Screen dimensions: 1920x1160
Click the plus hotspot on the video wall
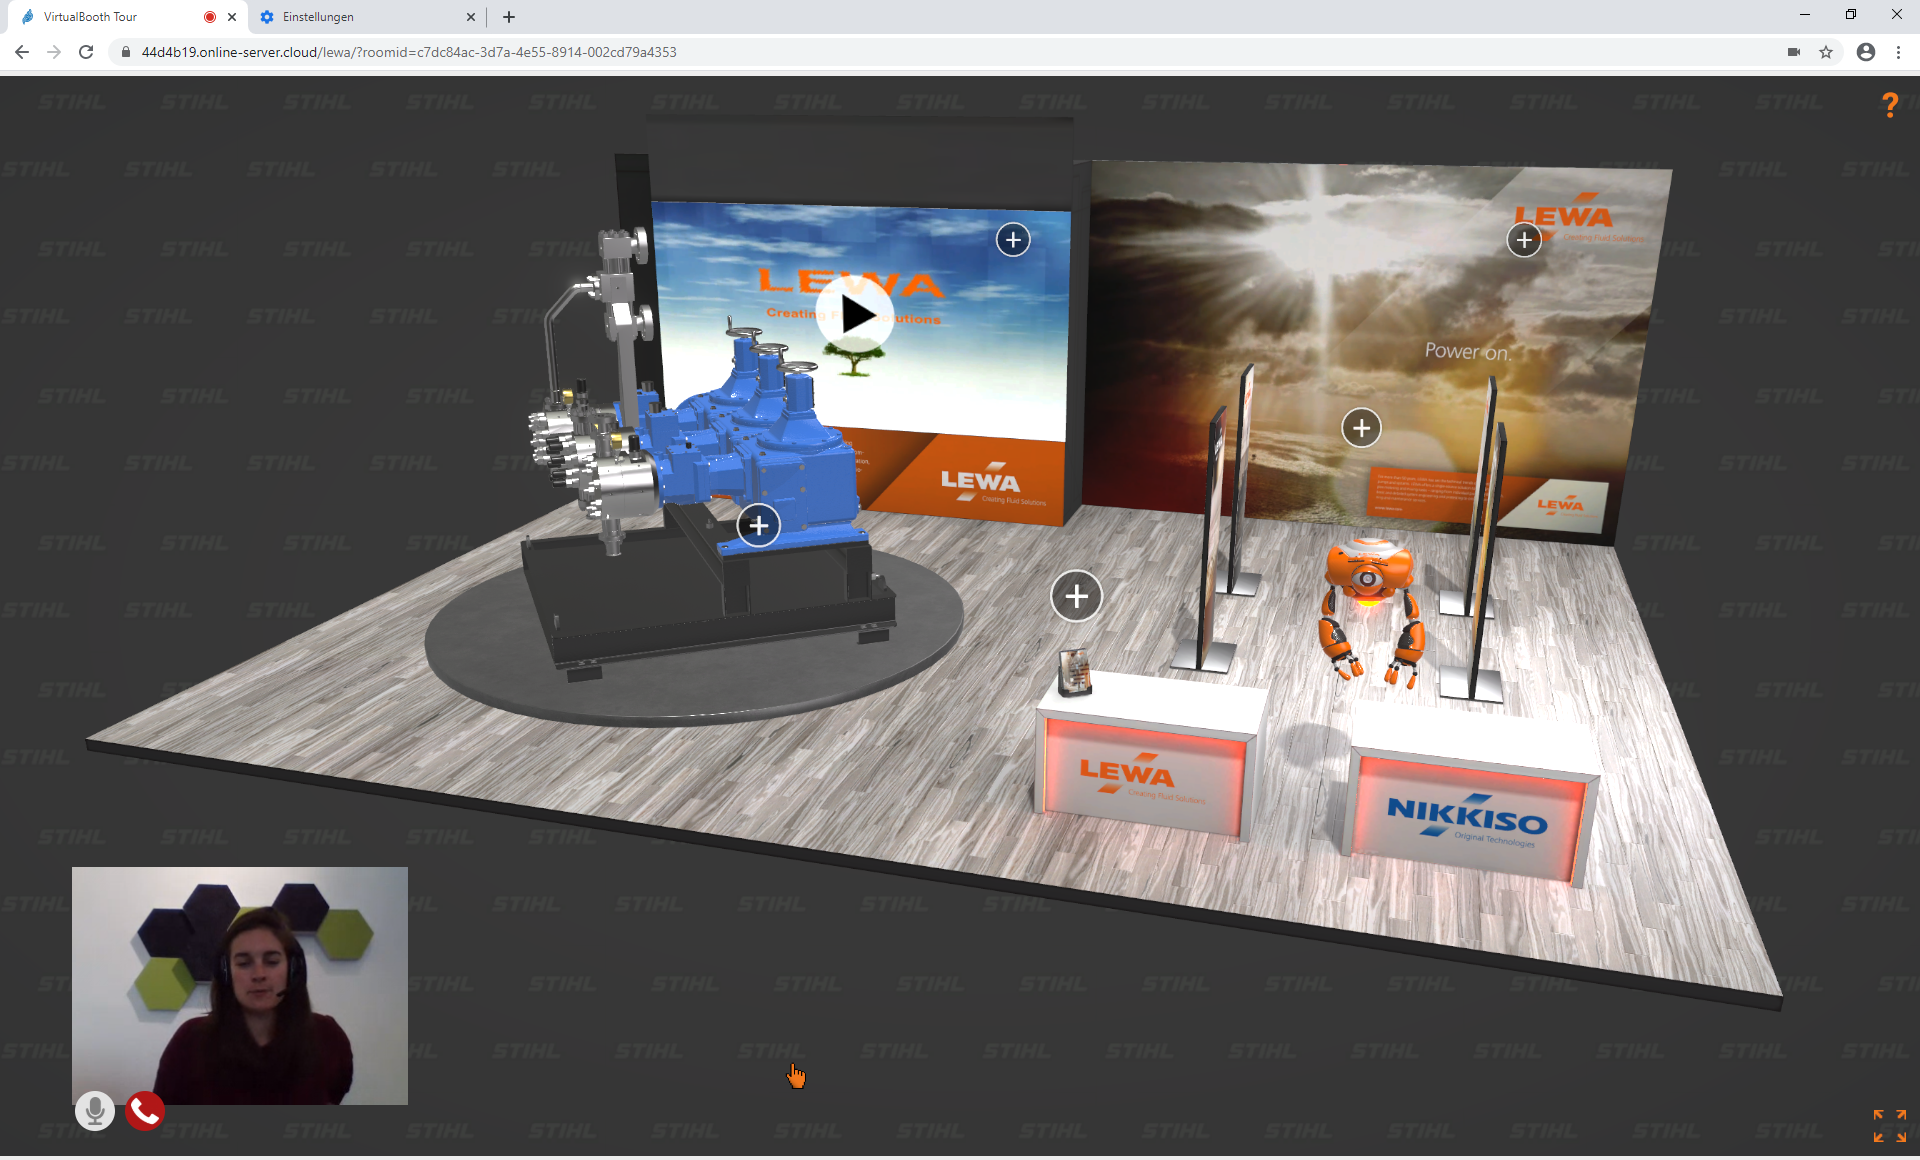[x=1013, y=239]
